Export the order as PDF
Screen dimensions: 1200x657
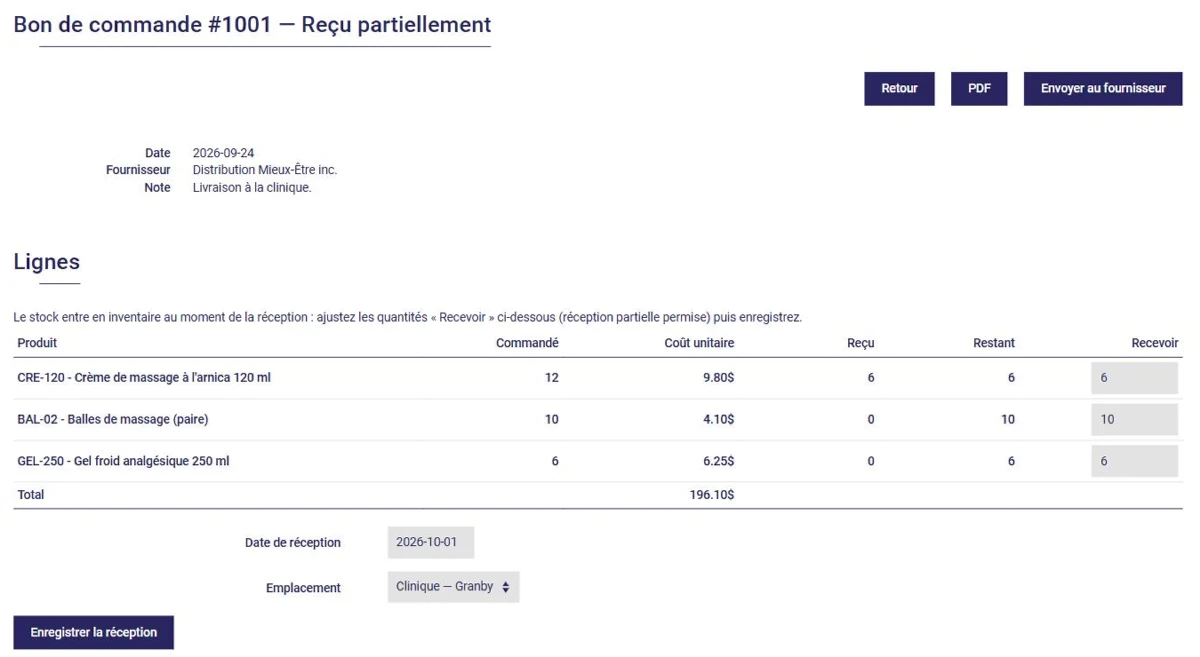[x=979, y=88]
